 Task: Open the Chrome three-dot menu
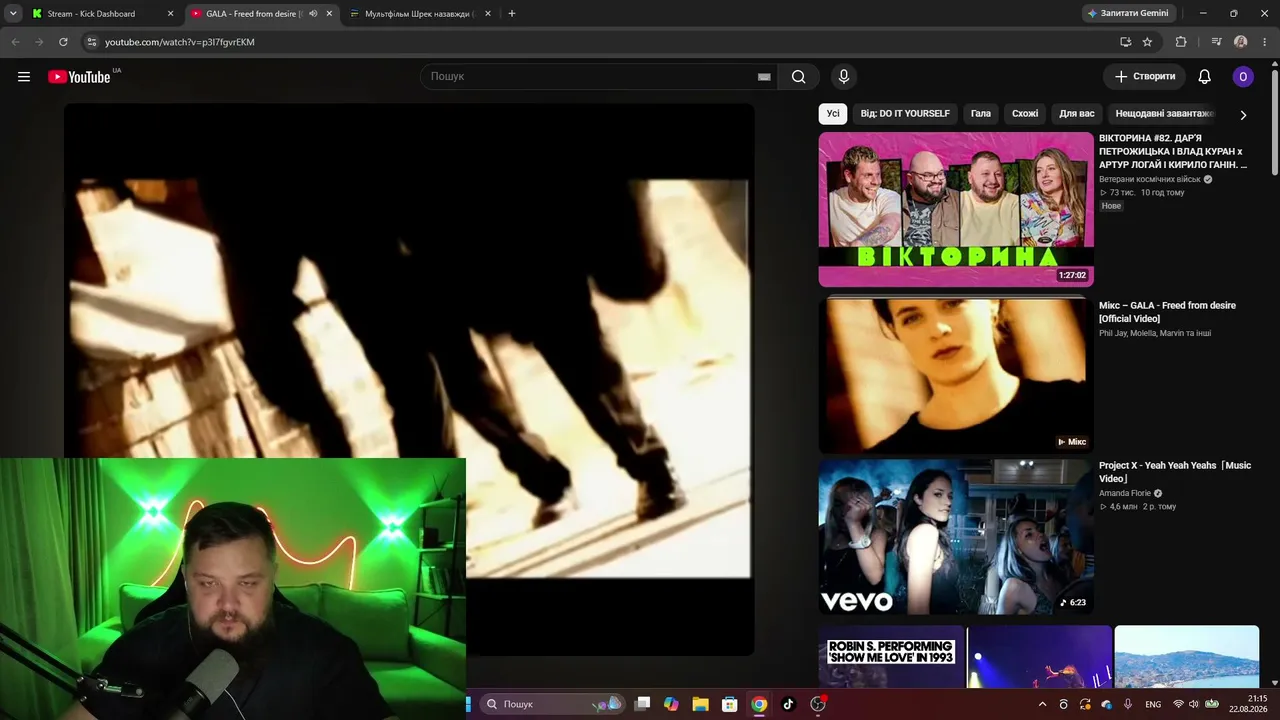click(1265, 42)
